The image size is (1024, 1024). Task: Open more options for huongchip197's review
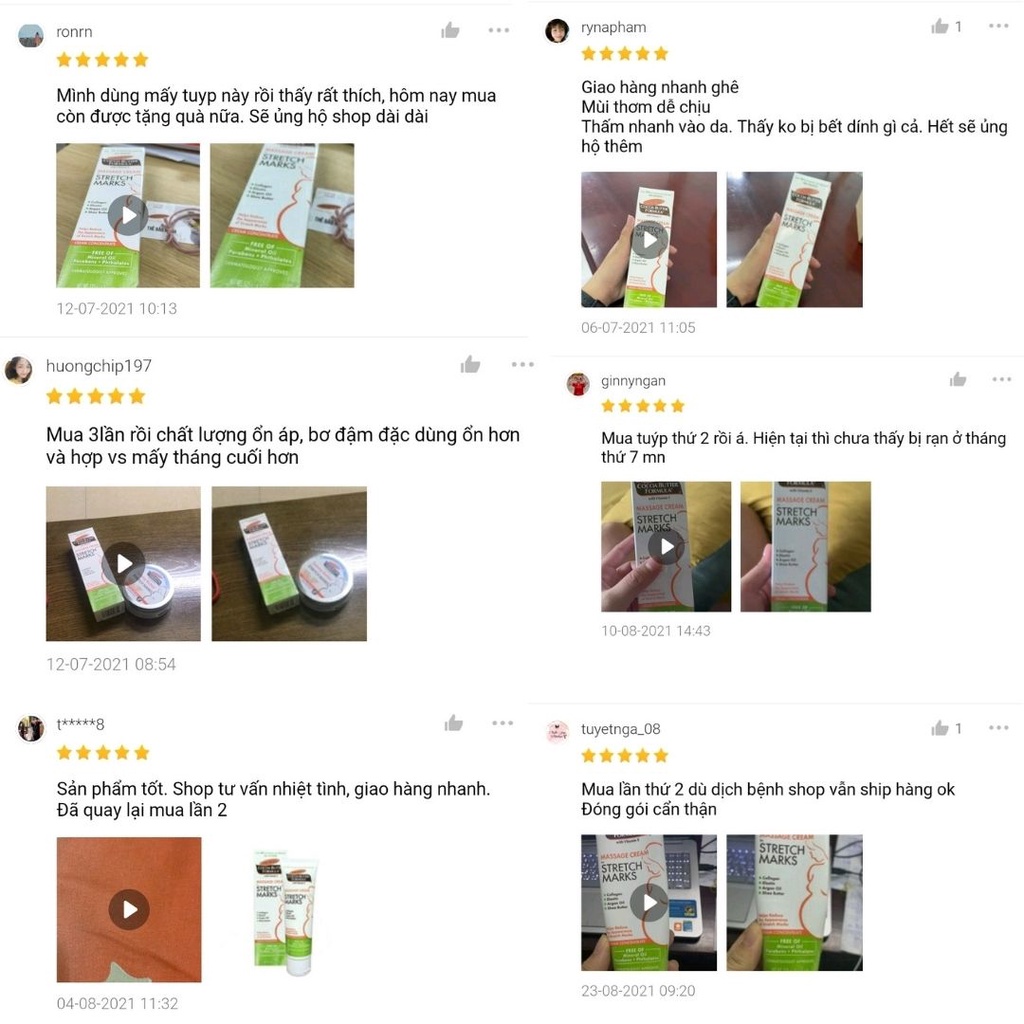click(x=522, y=364)
